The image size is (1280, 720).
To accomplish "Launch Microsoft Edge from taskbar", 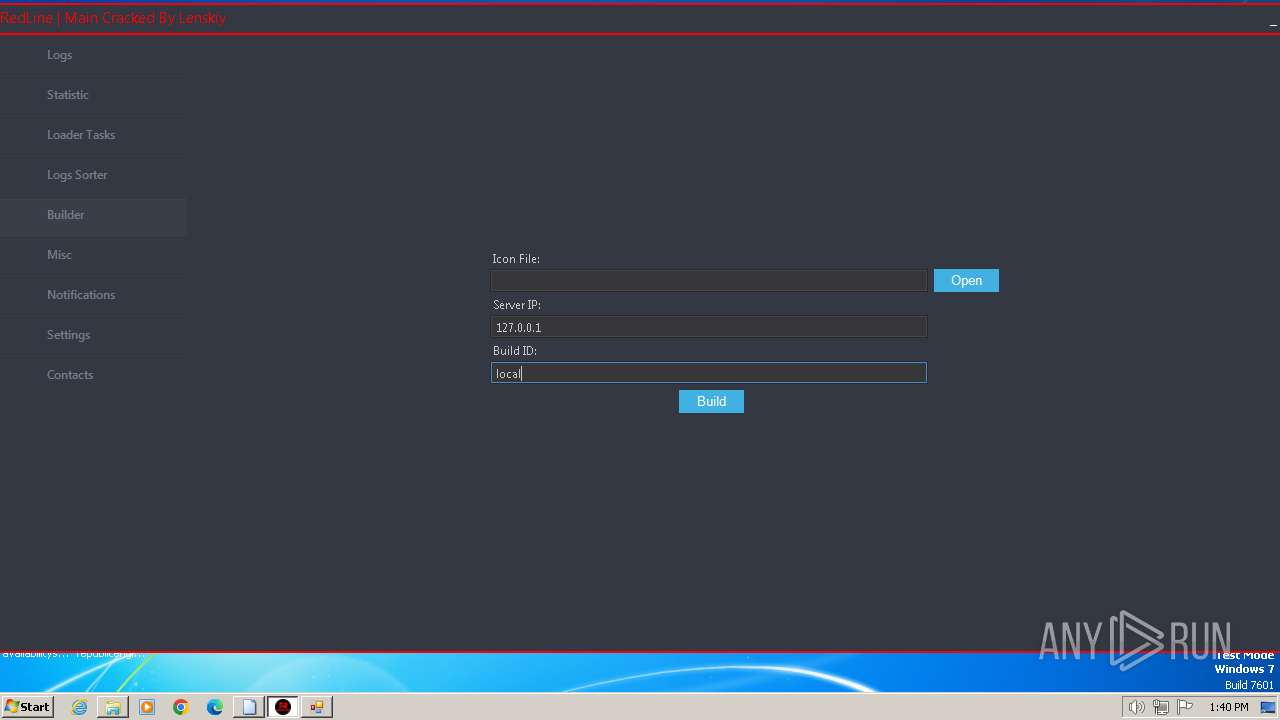I will pyautogui.click(x=215, y=707).
